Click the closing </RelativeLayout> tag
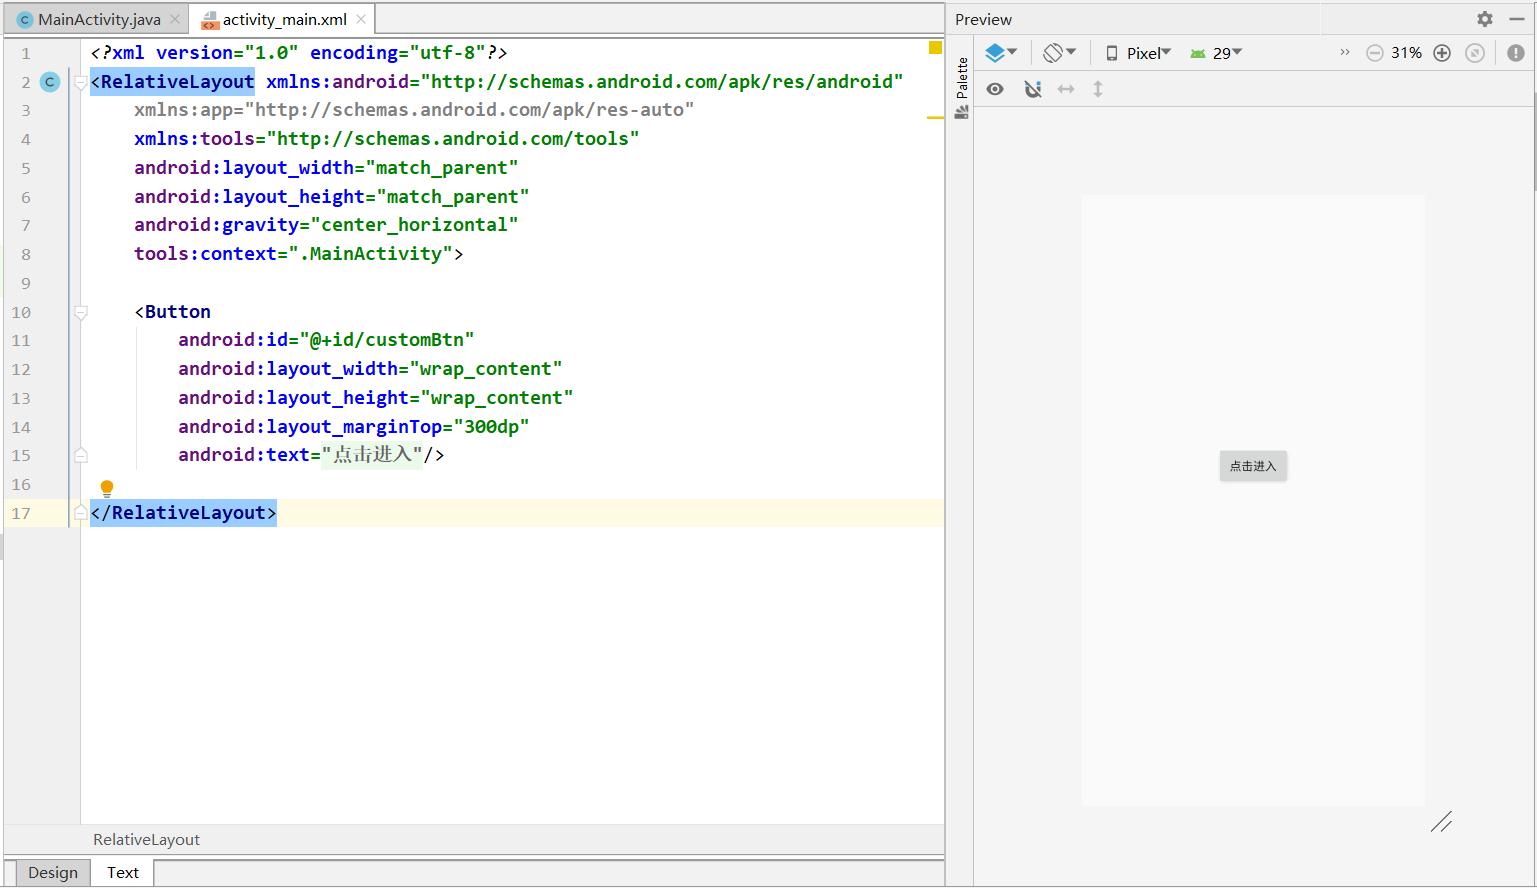The height and width of the screenshot is (888, 1537). pyautogui.click(x=183, y=513)
